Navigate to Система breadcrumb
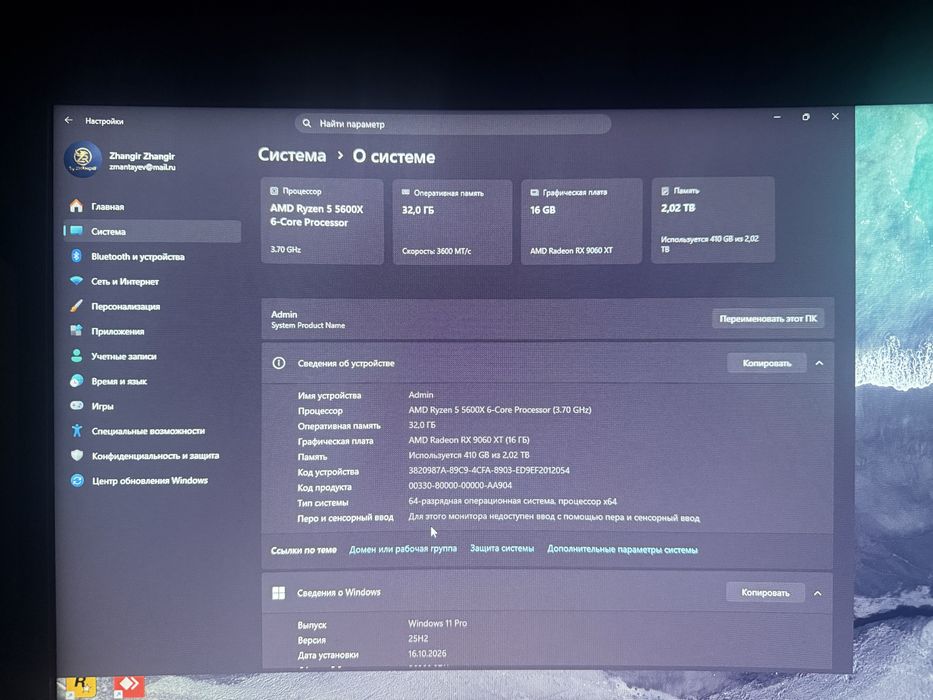 point(292,155)
